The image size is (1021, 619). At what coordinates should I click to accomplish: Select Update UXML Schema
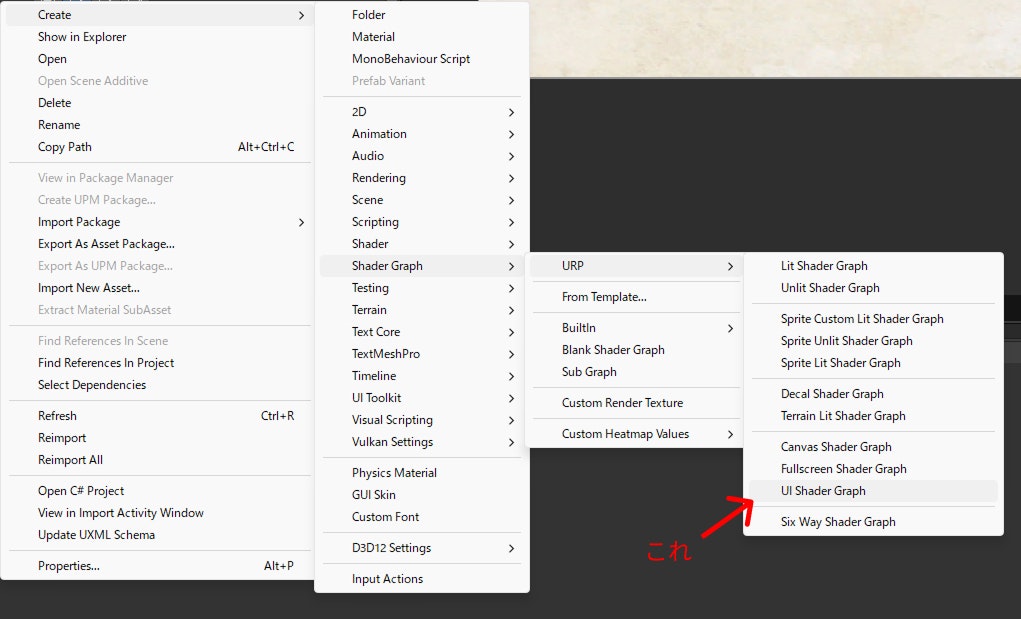coord(158,535)
